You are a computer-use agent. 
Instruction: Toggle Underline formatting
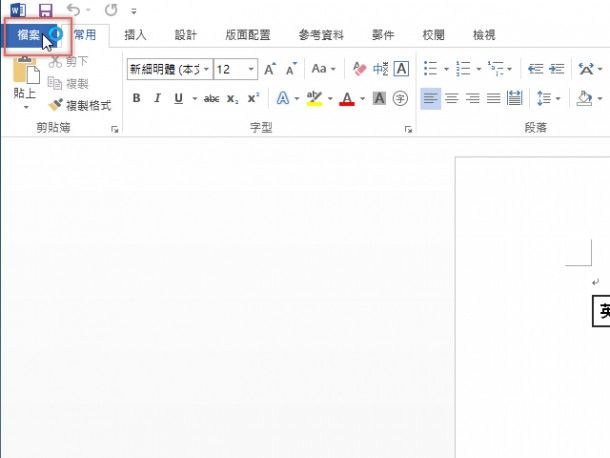tap(179, 98)
